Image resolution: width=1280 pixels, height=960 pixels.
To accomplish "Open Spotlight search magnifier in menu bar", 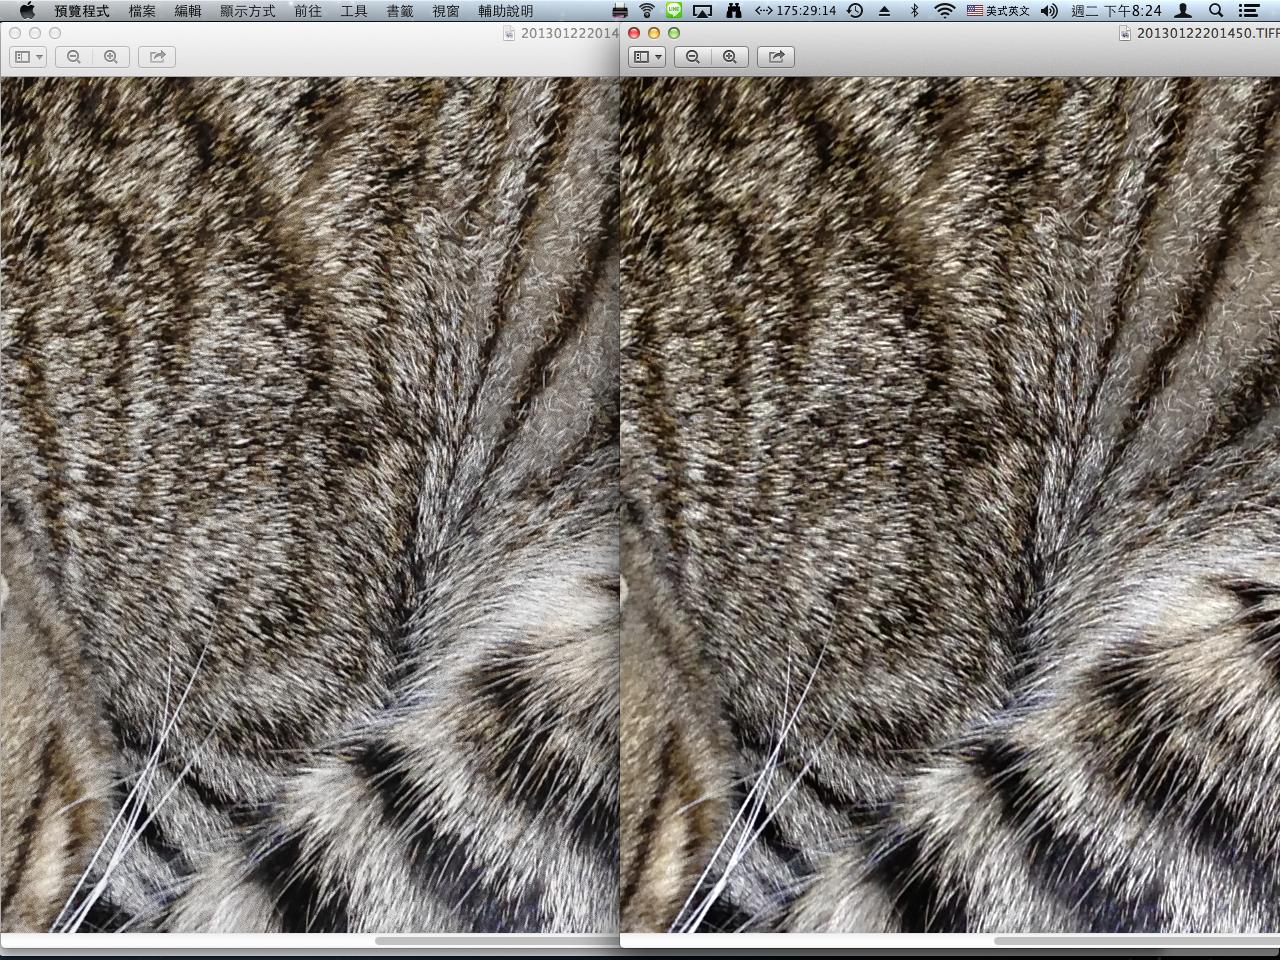I will click(x=1216, y=10).
